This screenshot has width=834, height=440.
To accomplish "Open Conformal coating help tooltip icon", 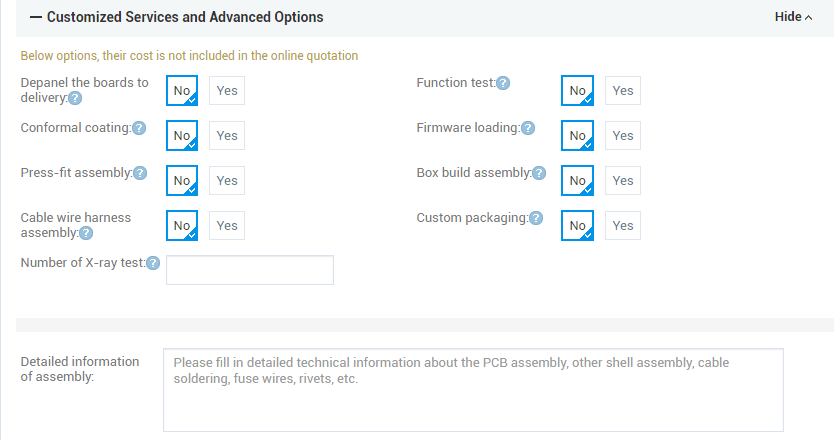I will point(139,128).
